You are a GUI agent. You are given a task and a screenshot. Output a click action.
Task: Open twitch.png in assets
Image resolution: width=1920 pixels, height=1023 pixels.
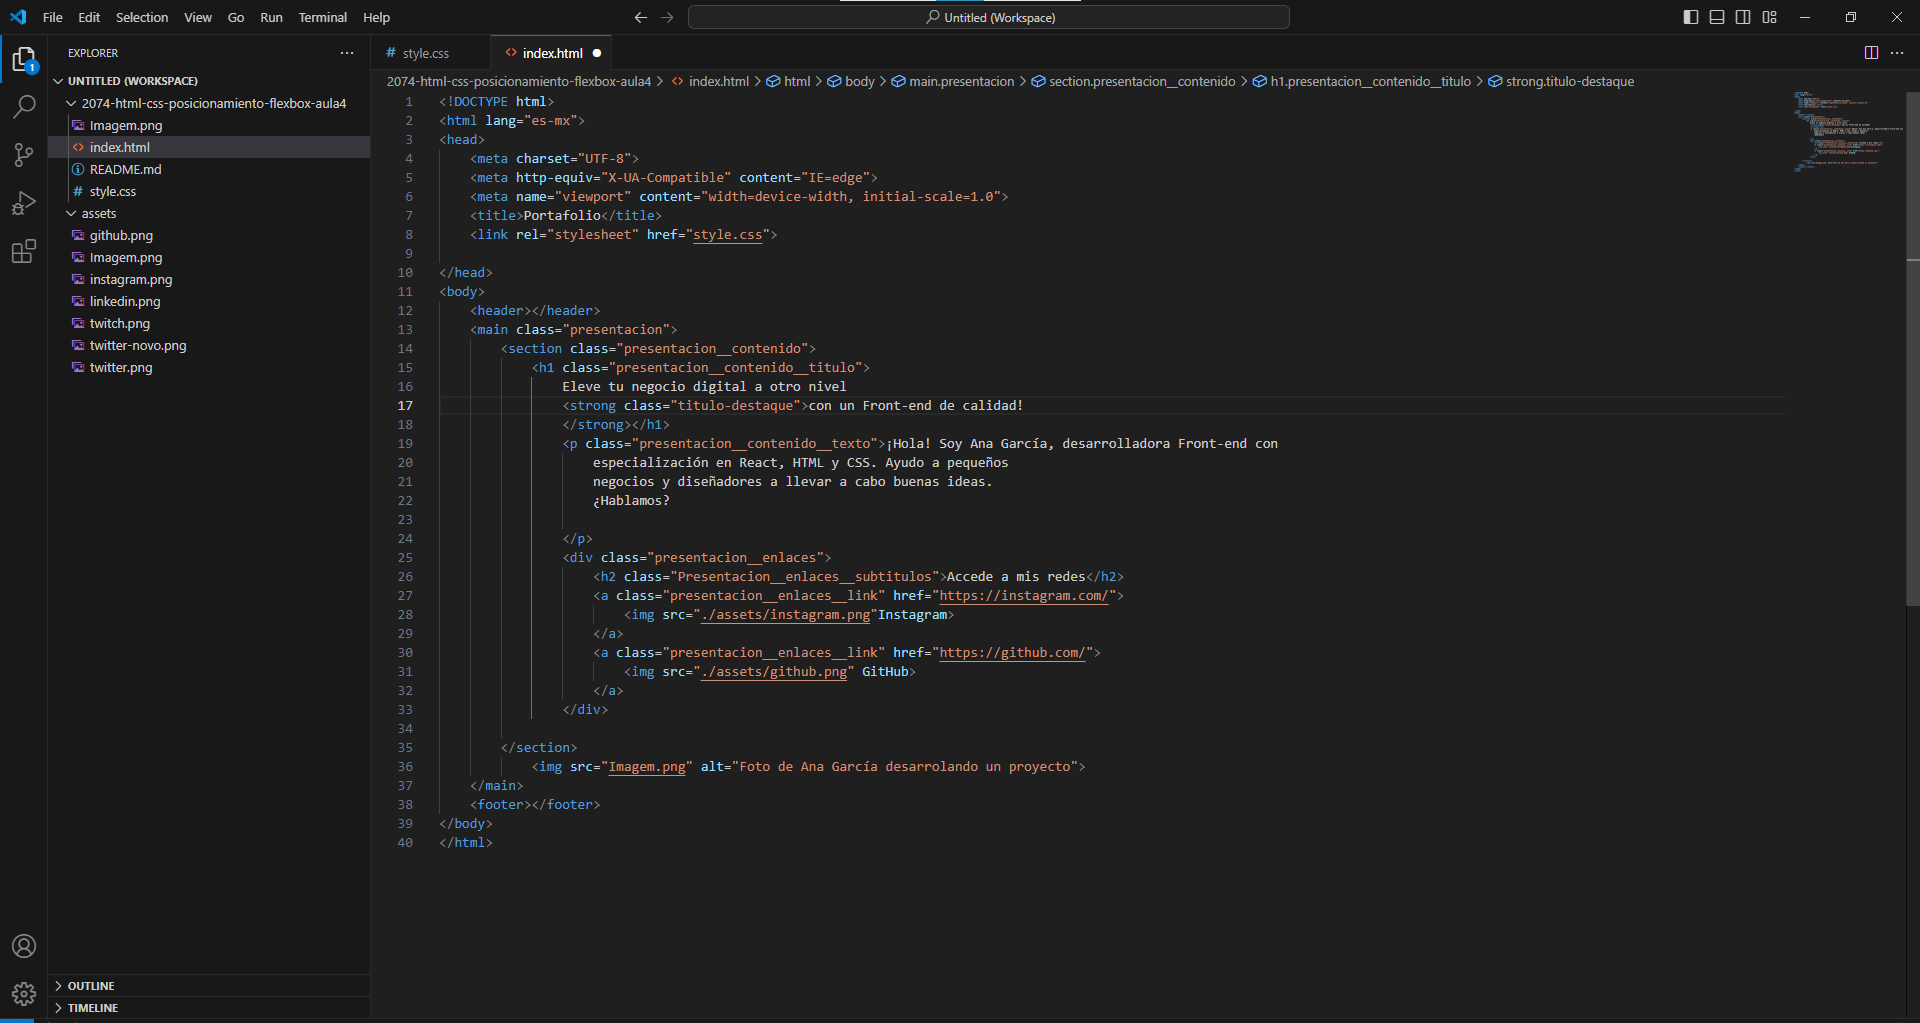pos(210,323)
